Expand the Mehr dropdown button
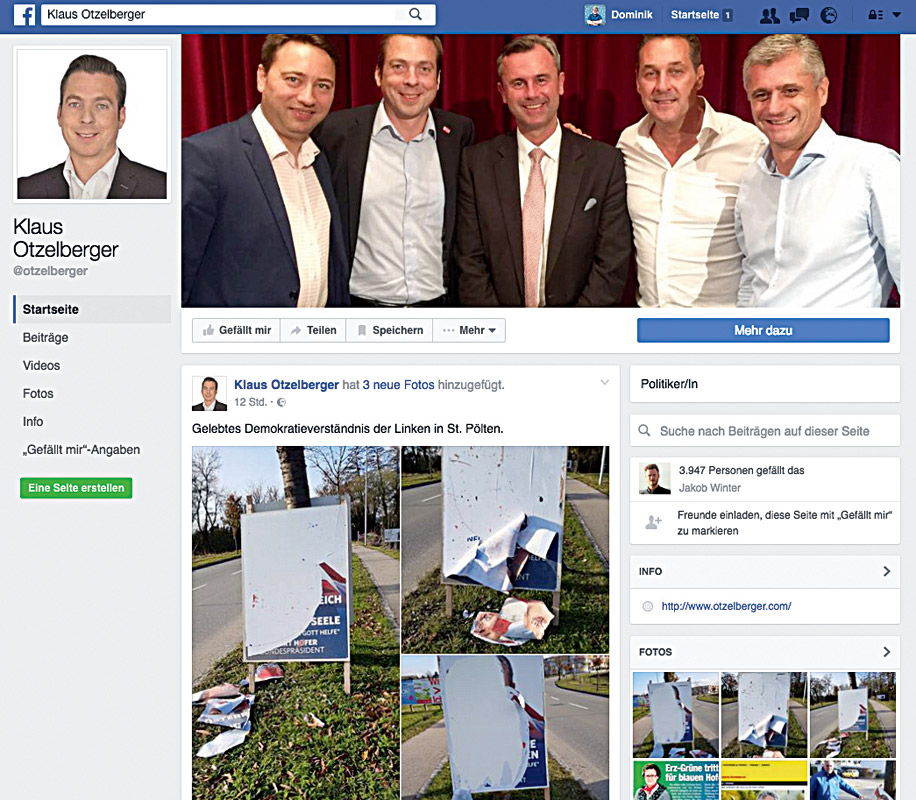 [469, 330]
